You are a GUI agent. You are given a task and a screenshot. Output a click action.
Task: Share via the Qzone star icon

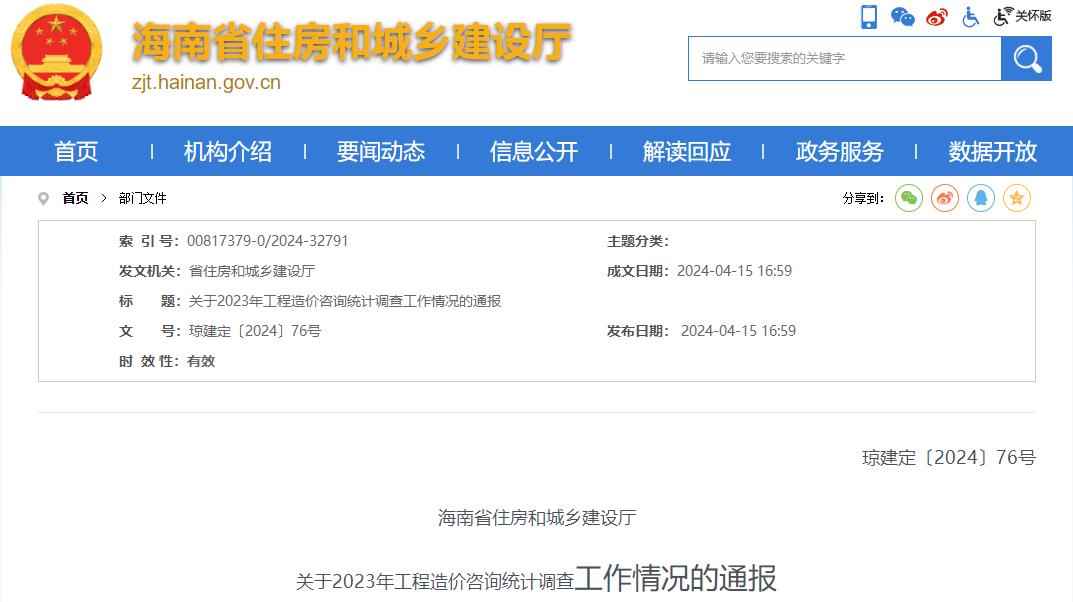(1016, 198)
